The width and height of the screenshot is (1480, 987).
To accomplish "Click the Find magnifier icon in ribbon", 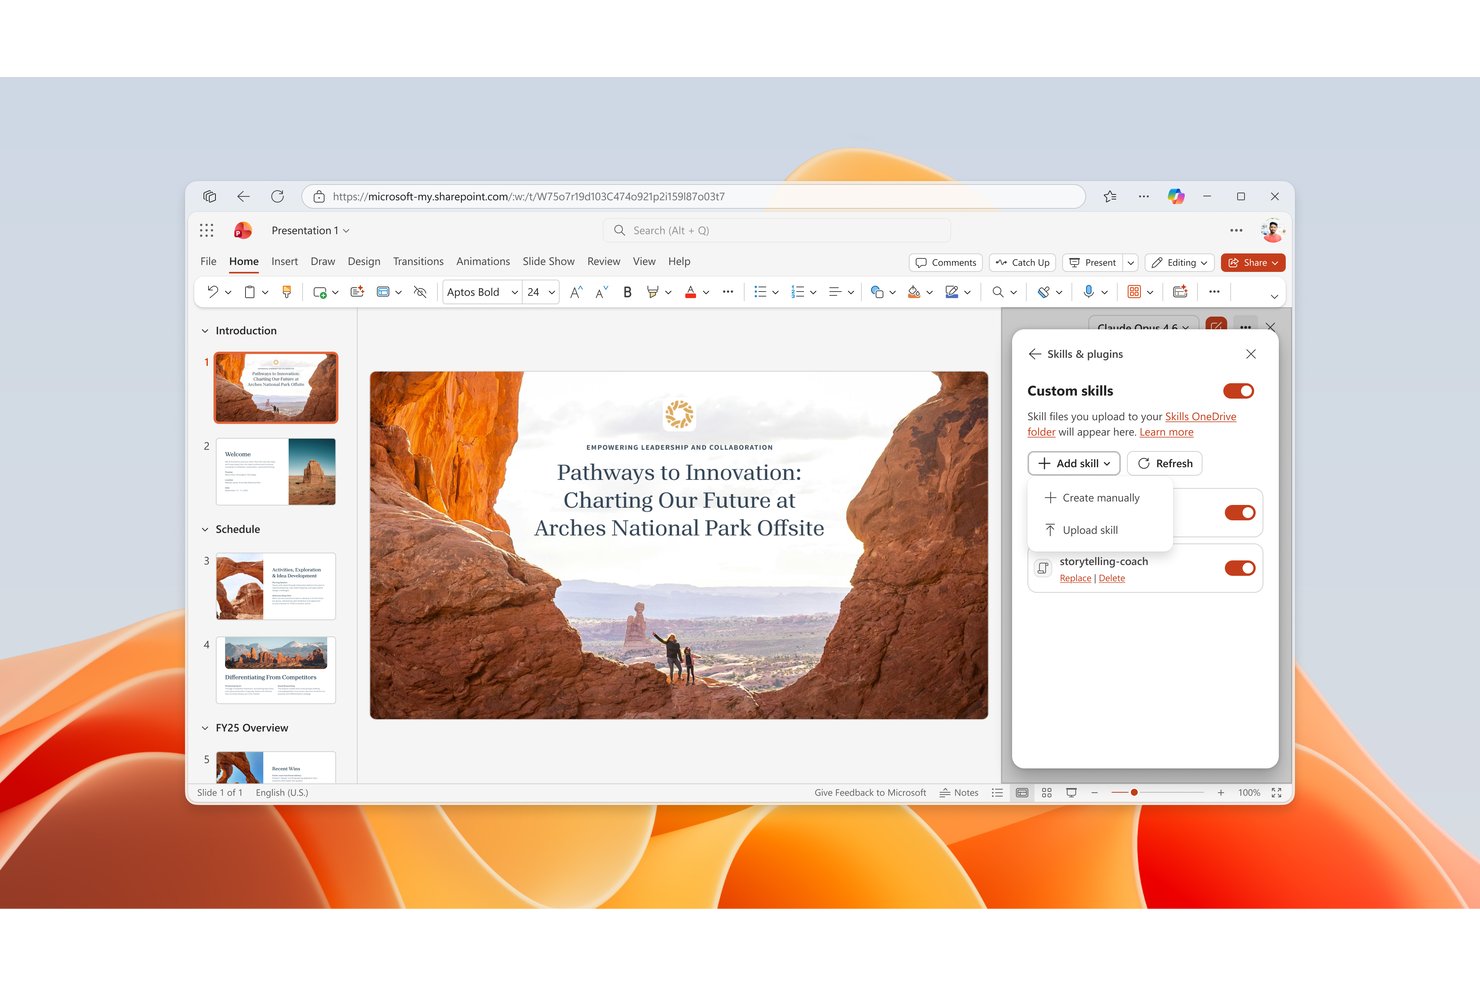I will [x=998, y=292].
